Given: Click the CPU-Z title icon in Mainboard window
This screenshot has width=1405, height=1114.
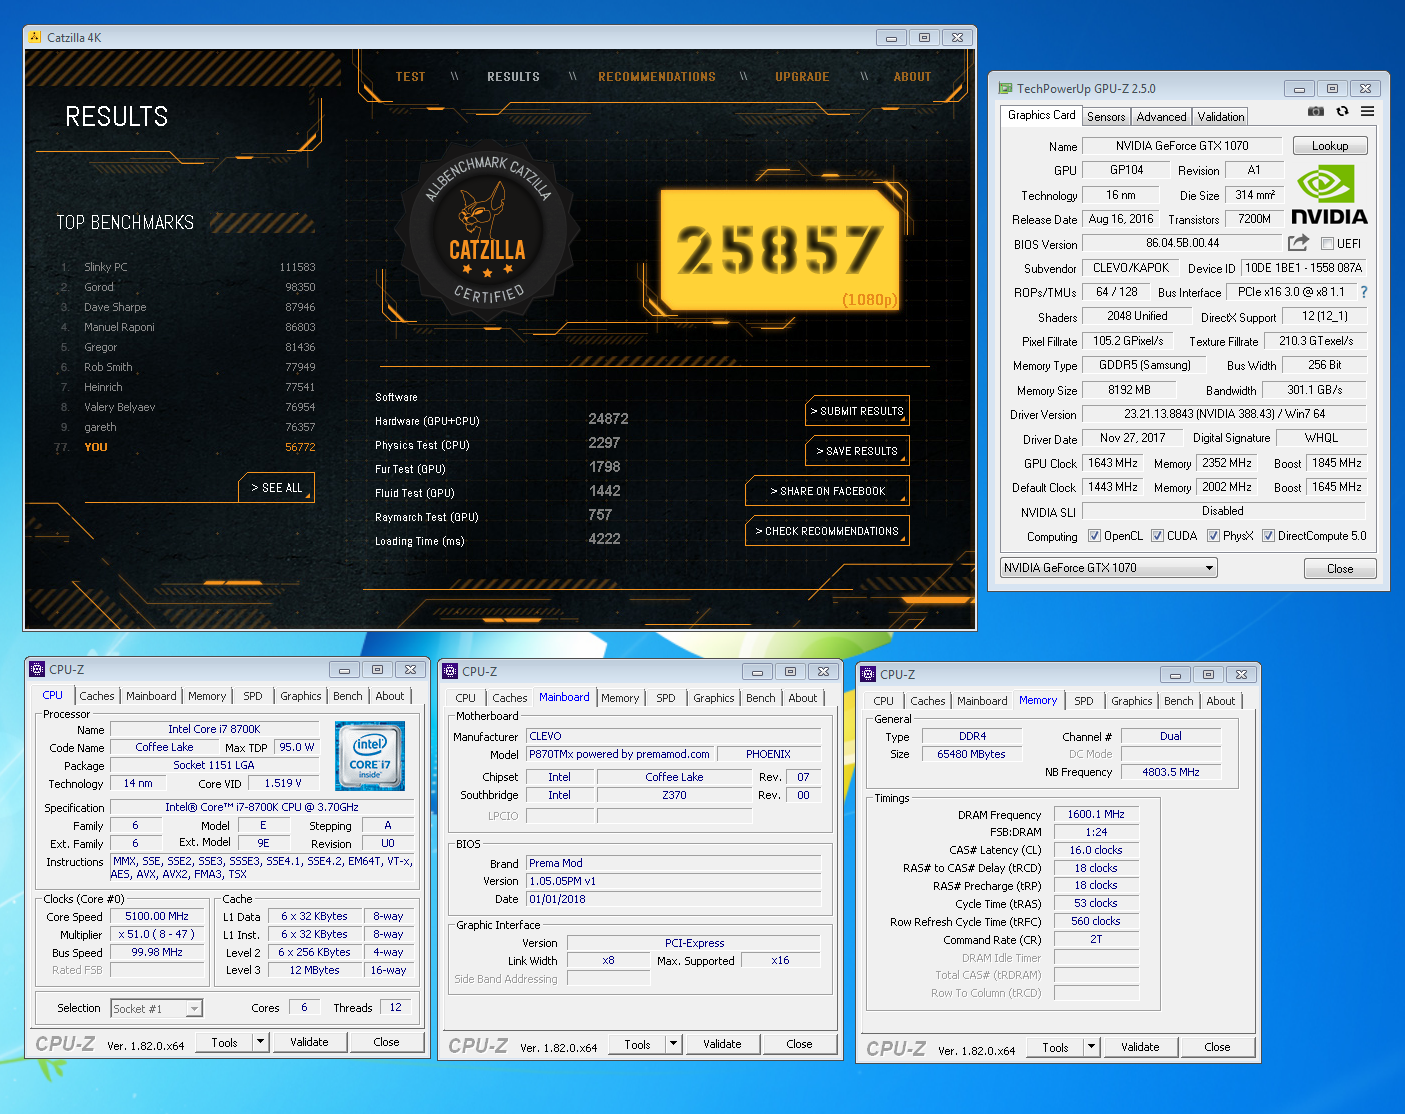Looking at the screenshot, I should 451,671.
